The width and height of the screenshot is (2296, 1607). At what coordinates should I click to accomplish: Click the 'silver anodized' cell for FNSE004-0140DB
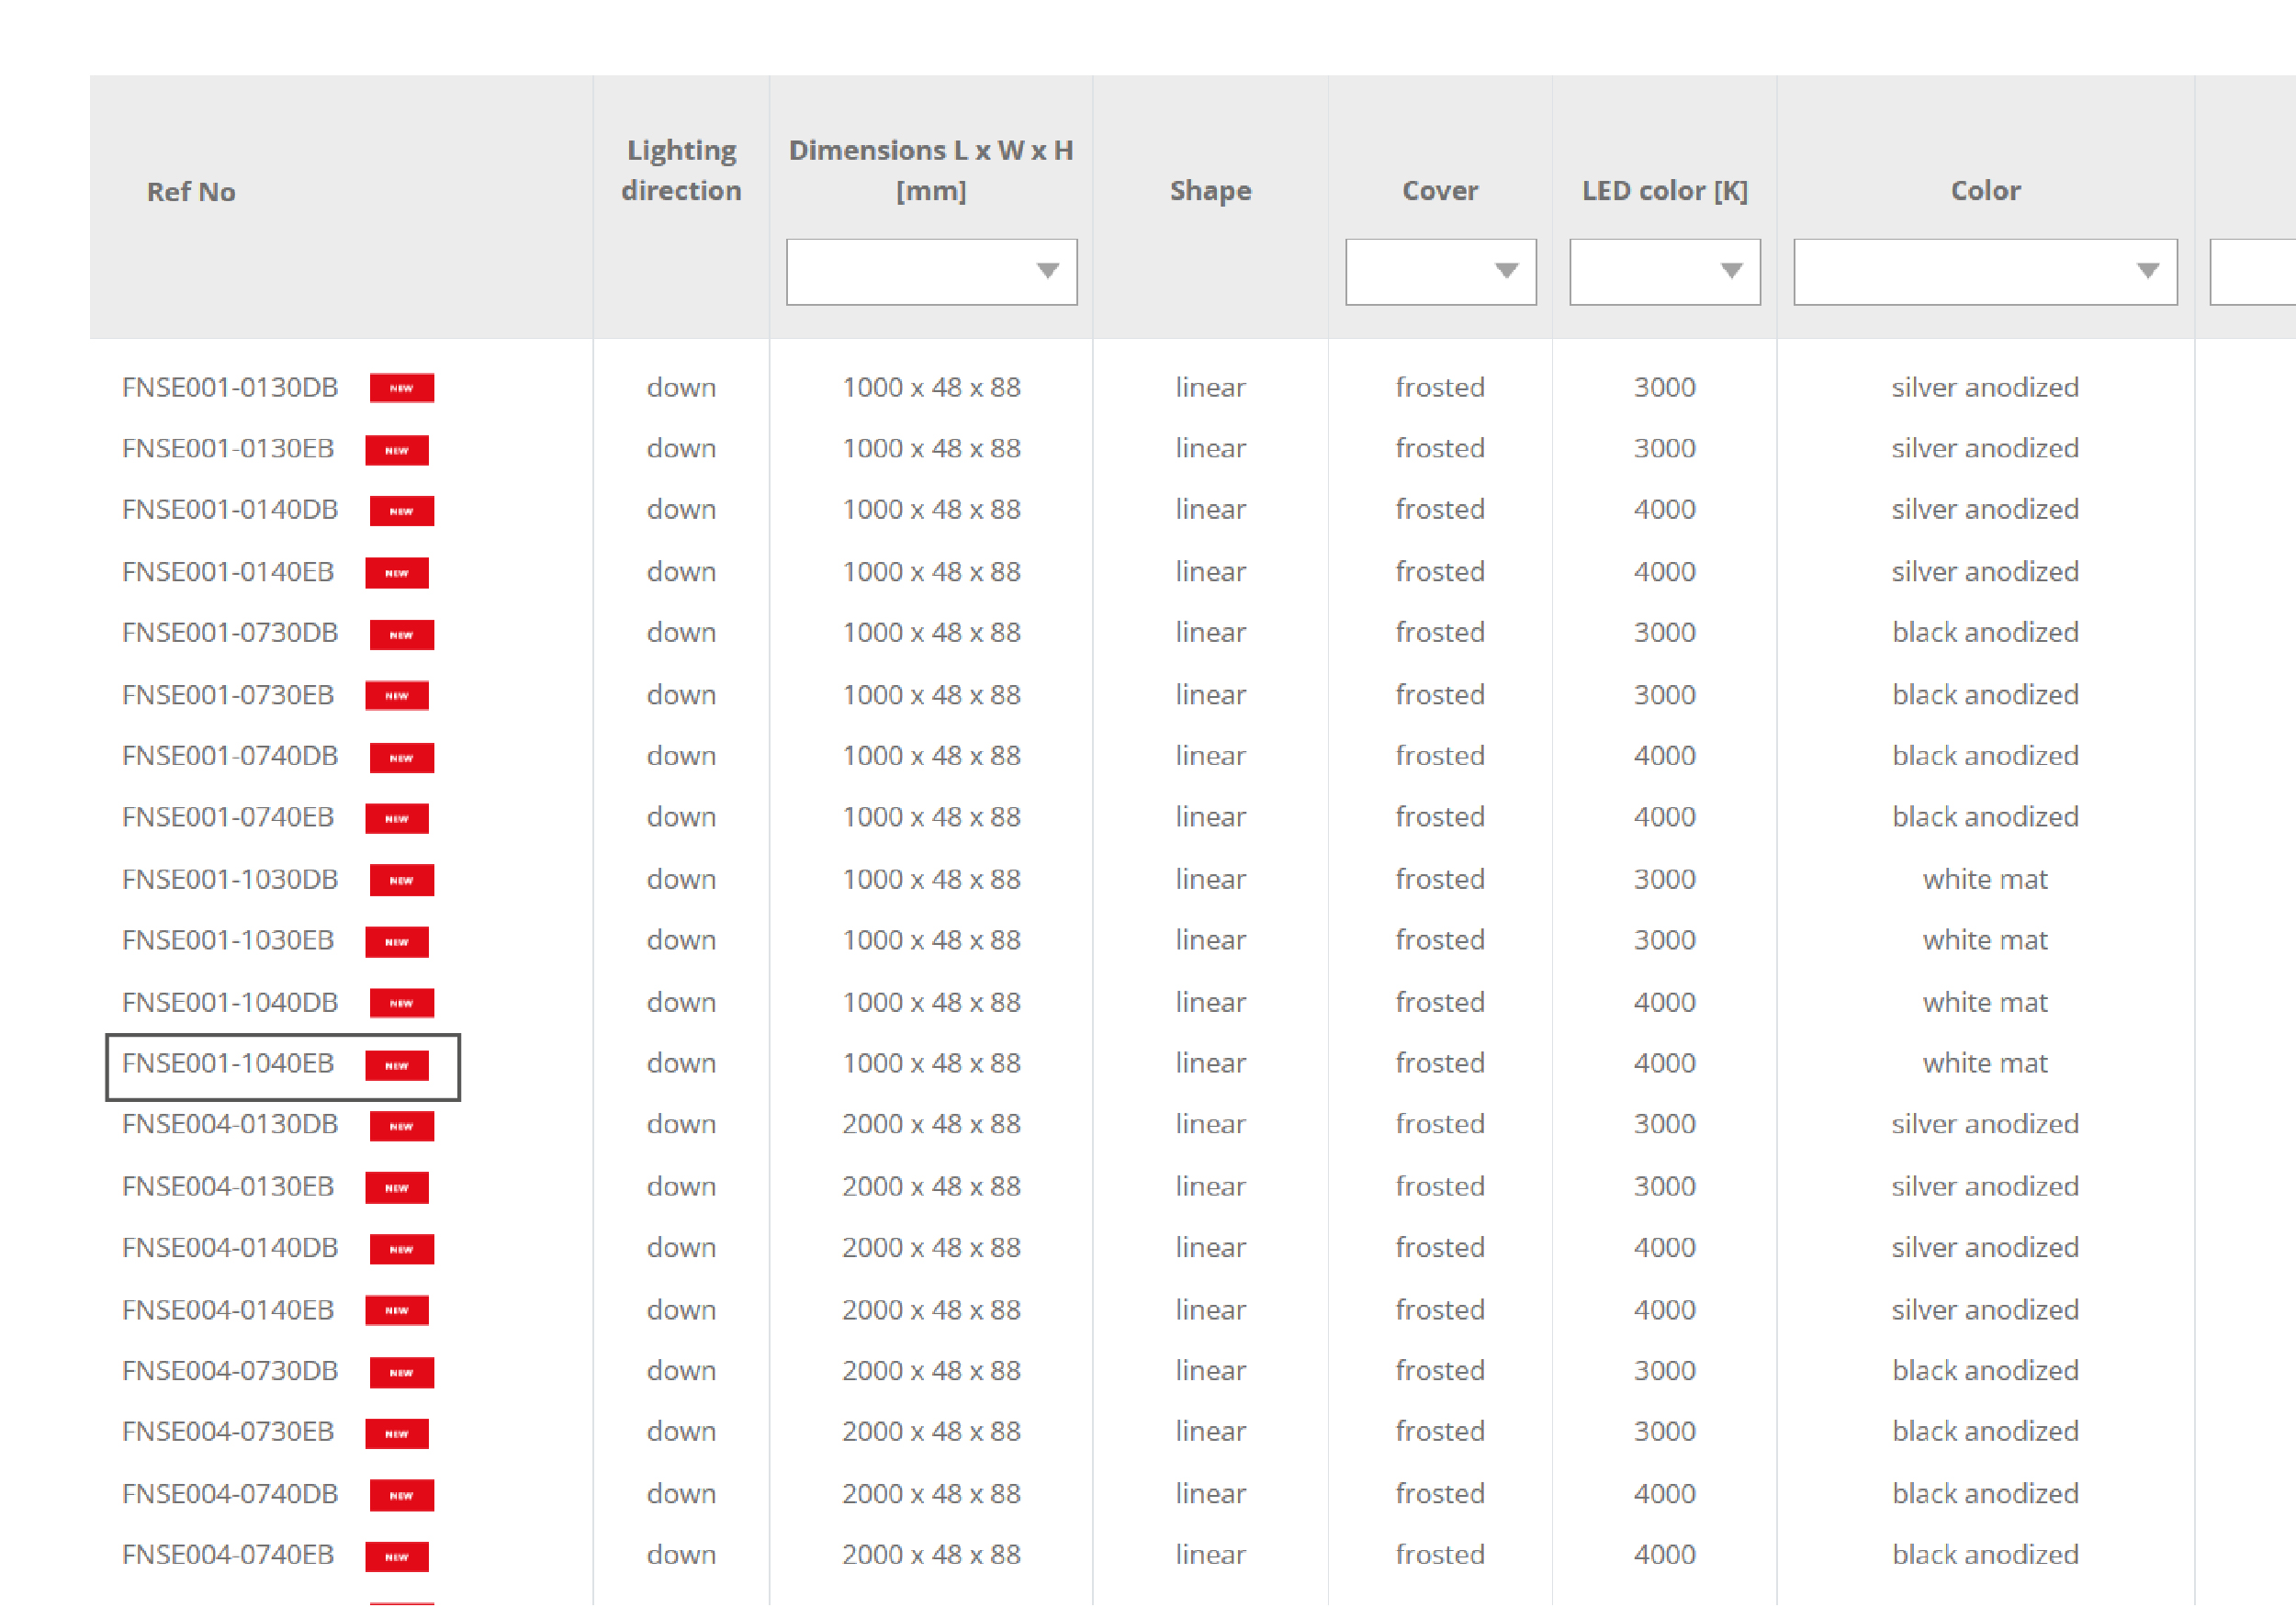[1985, 1247]
